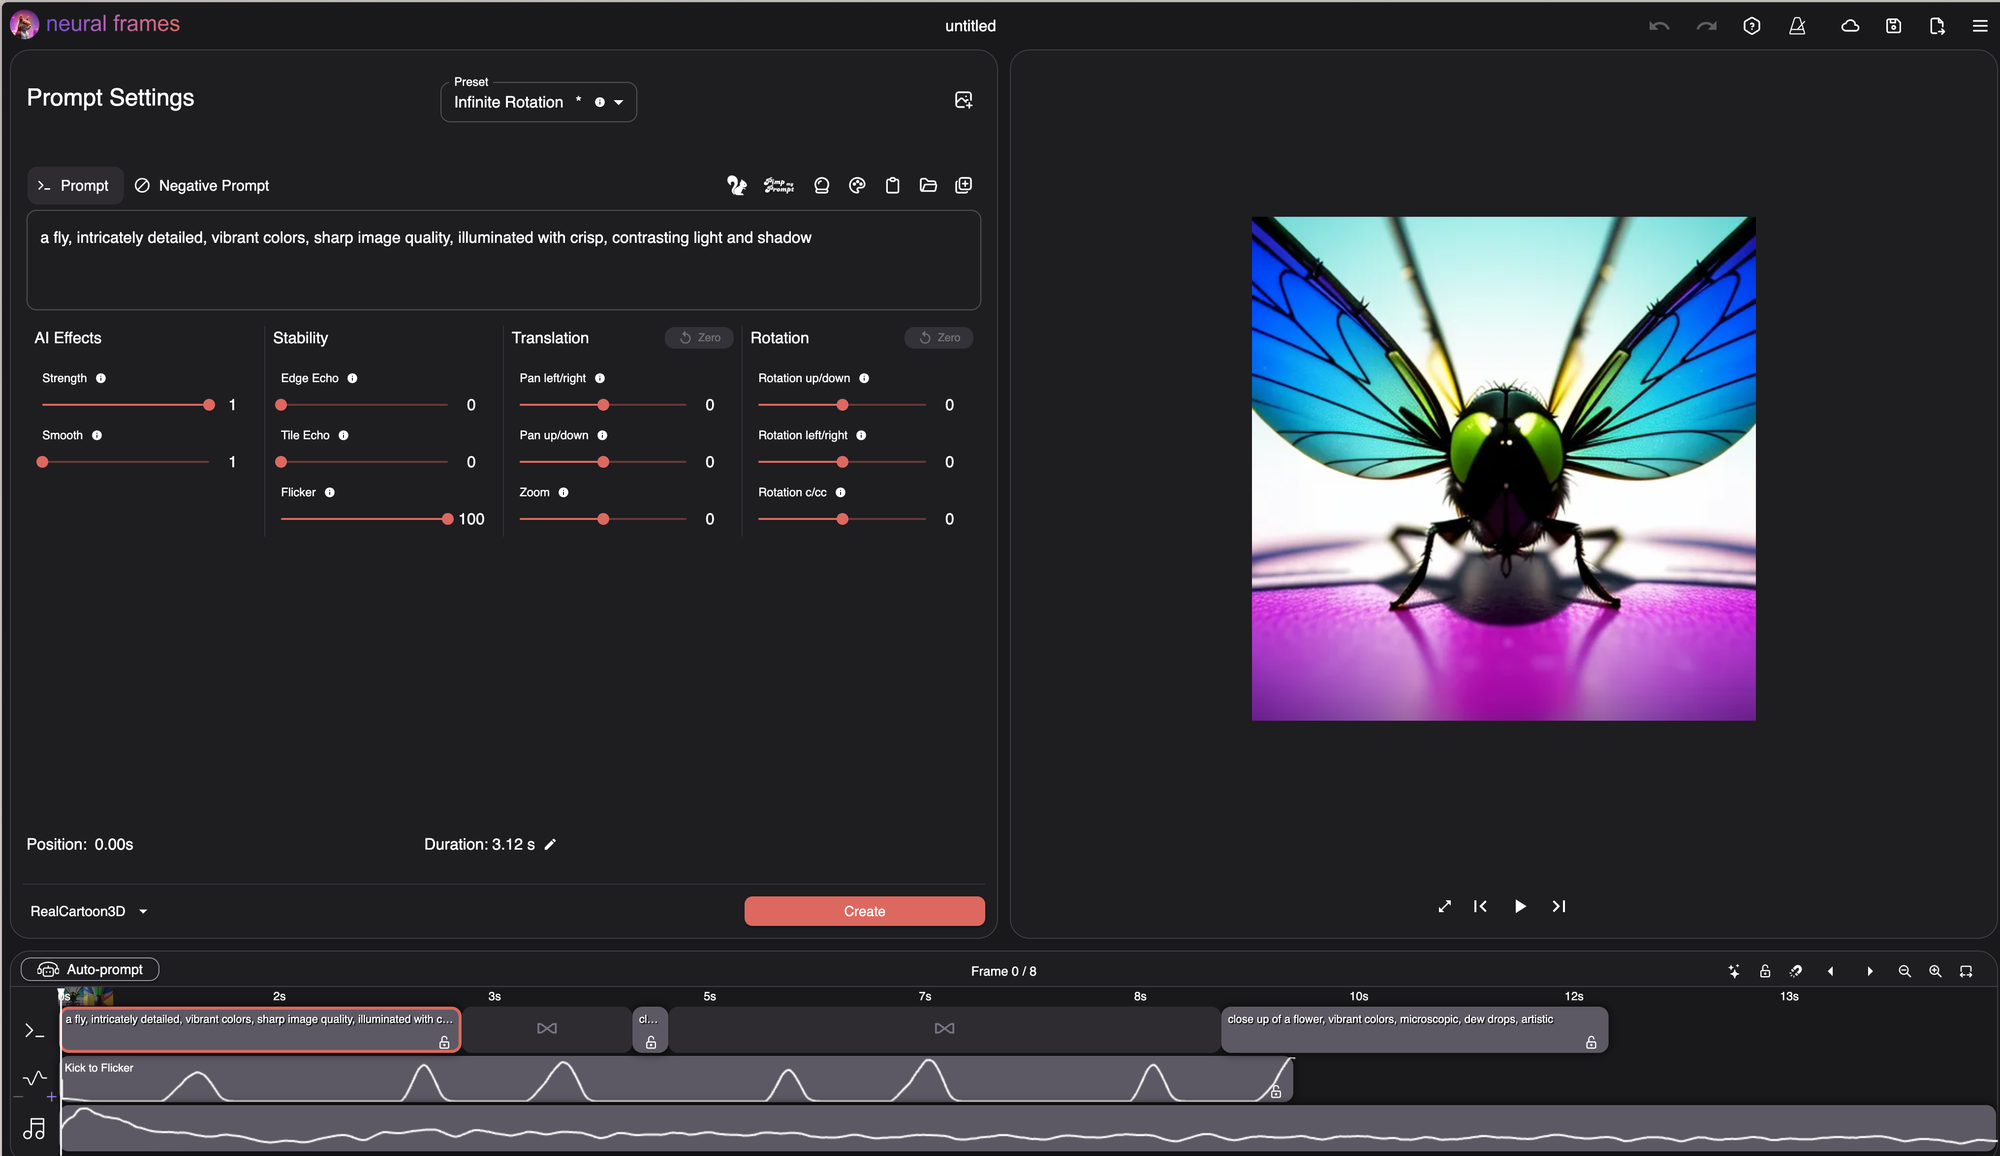Open the hamburger menu at top right

(x=1979, y=26)
